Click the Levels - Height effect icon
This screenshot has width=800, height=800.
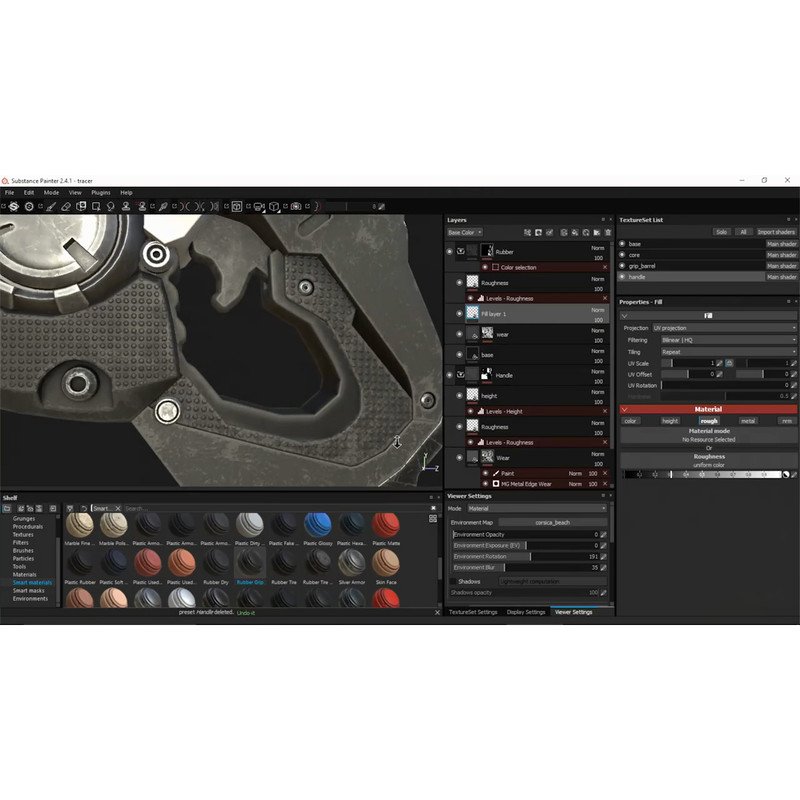pyautogui.click(x=478, y=411)
